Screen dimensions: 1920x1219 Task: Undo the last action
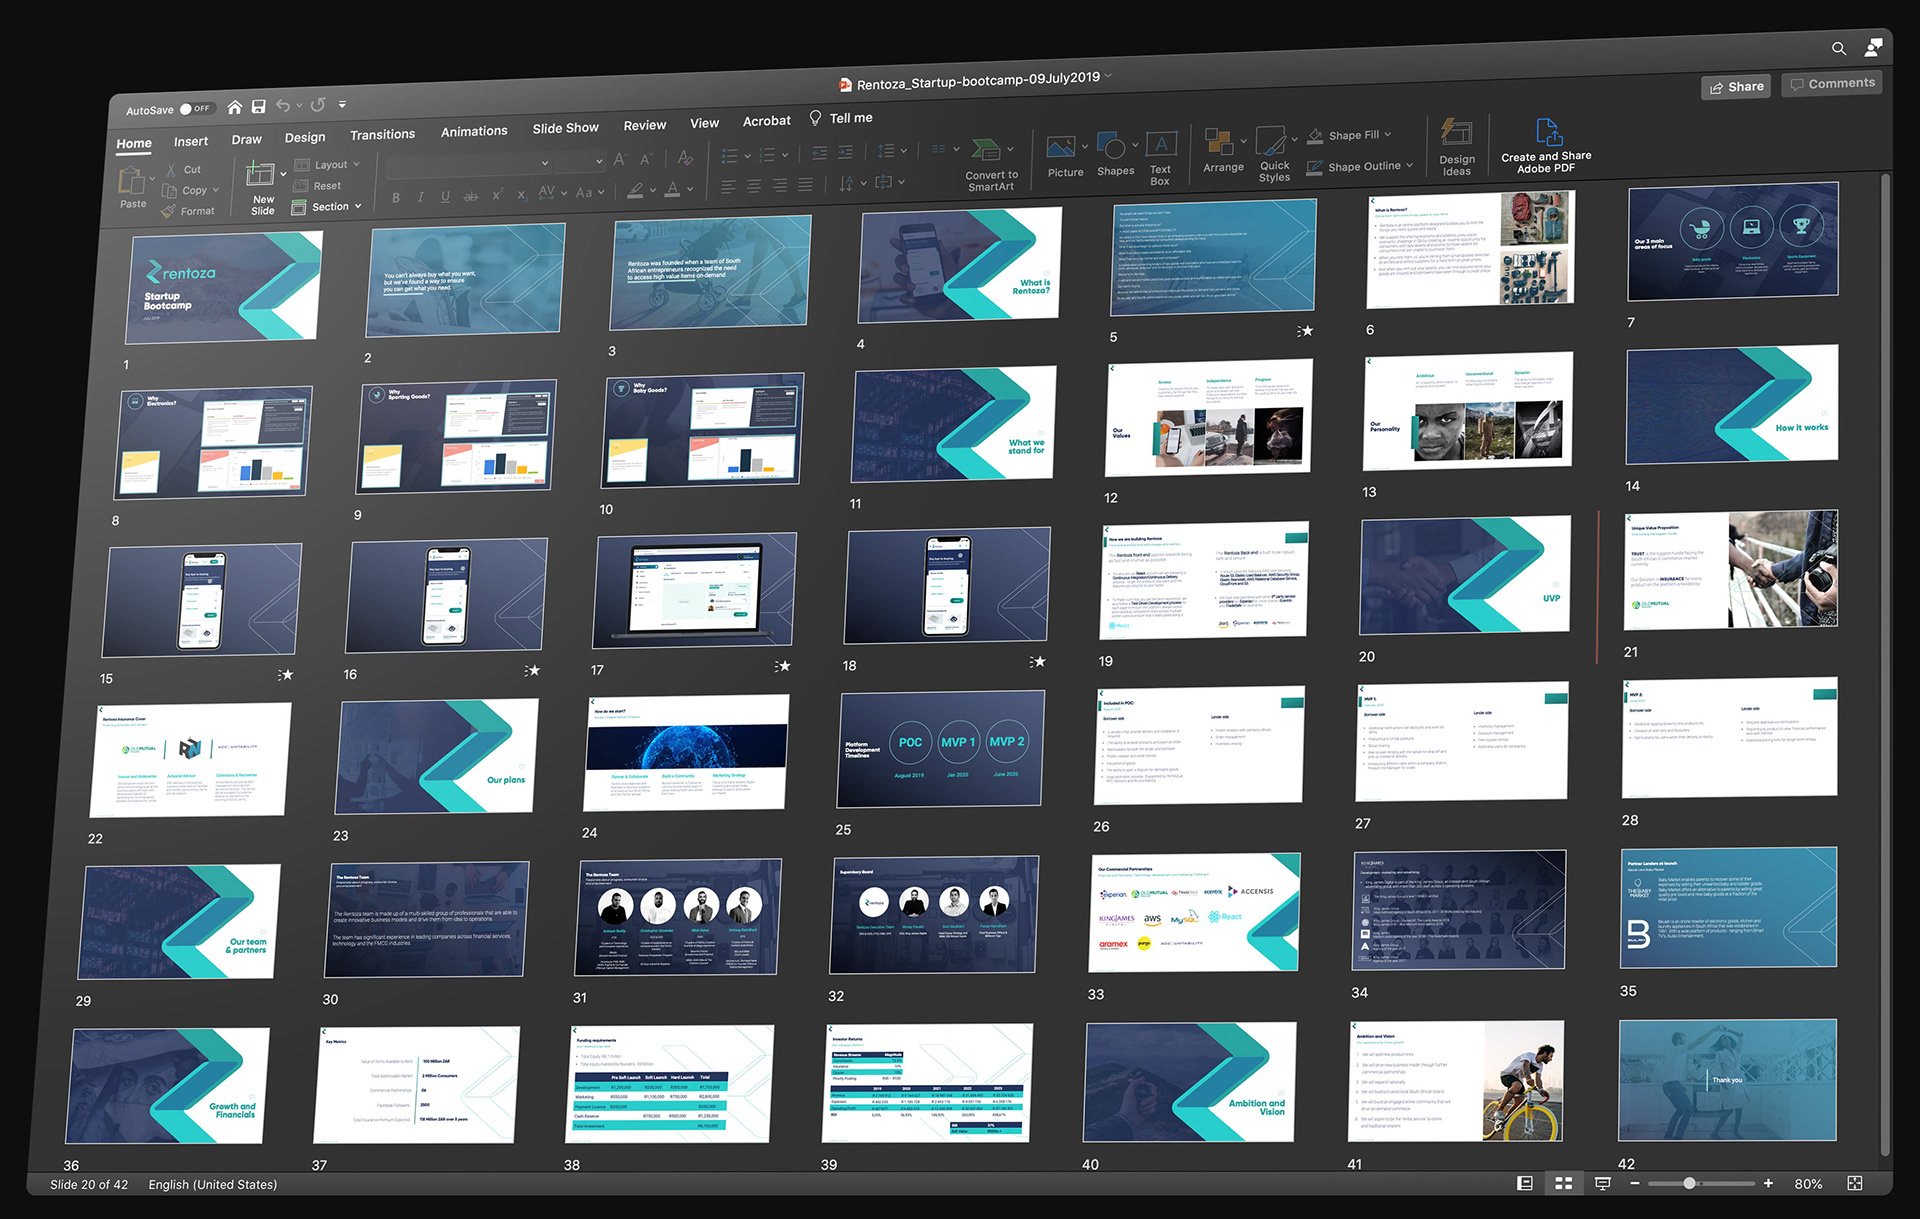(284, 106)
